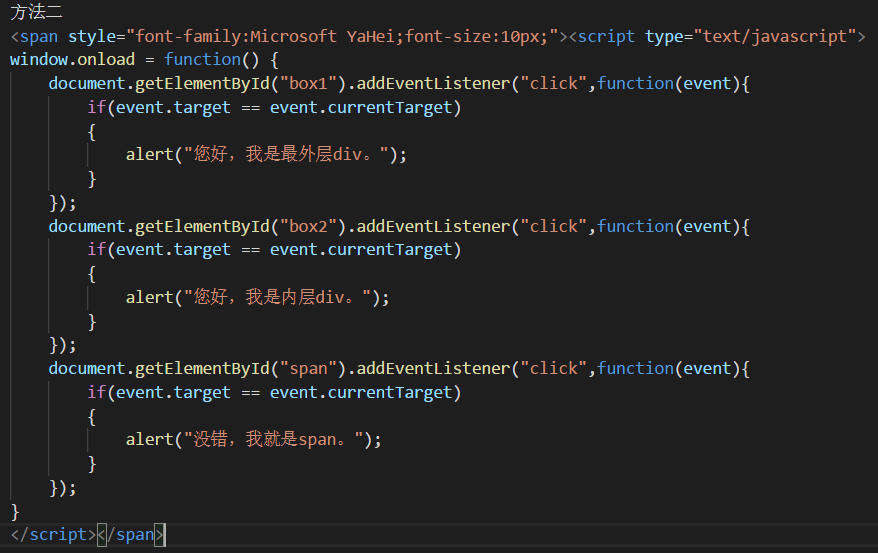Click the string "span" in getElementById
878x553 pixels.
pyautogui.click(x=308, y=368)
